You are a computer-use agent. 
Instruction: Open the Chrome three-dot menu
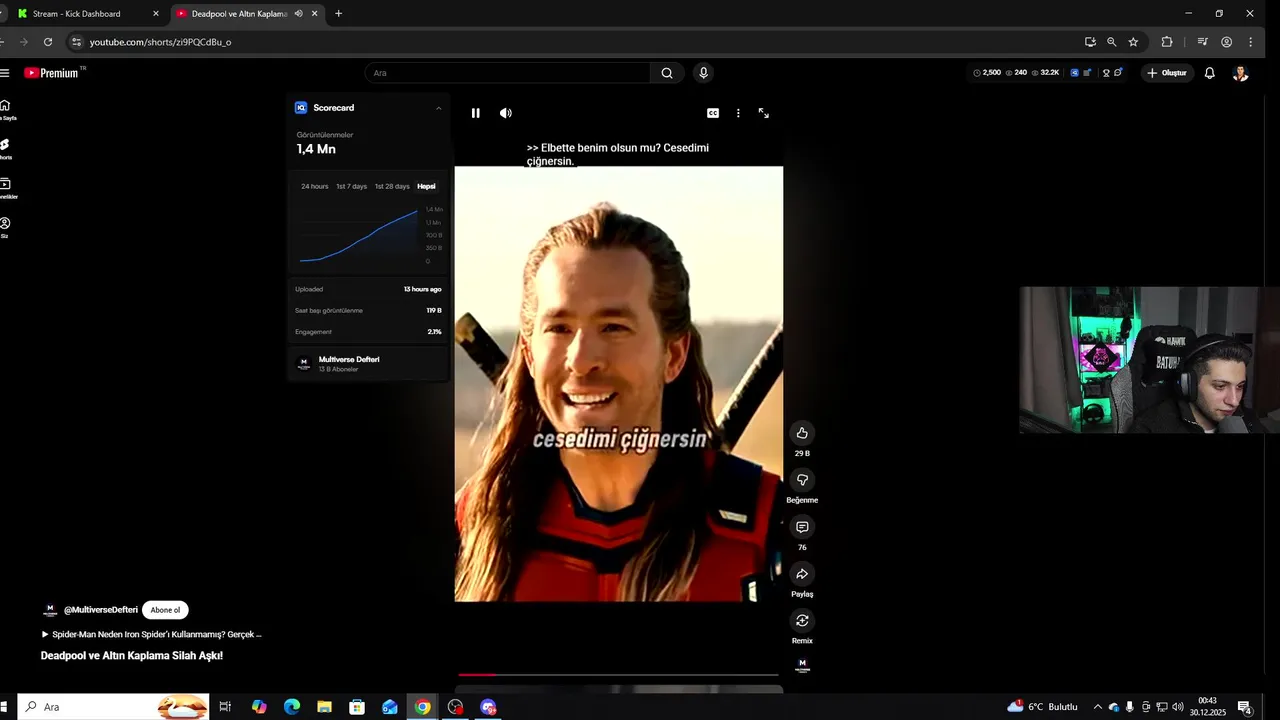point(1251,42)
